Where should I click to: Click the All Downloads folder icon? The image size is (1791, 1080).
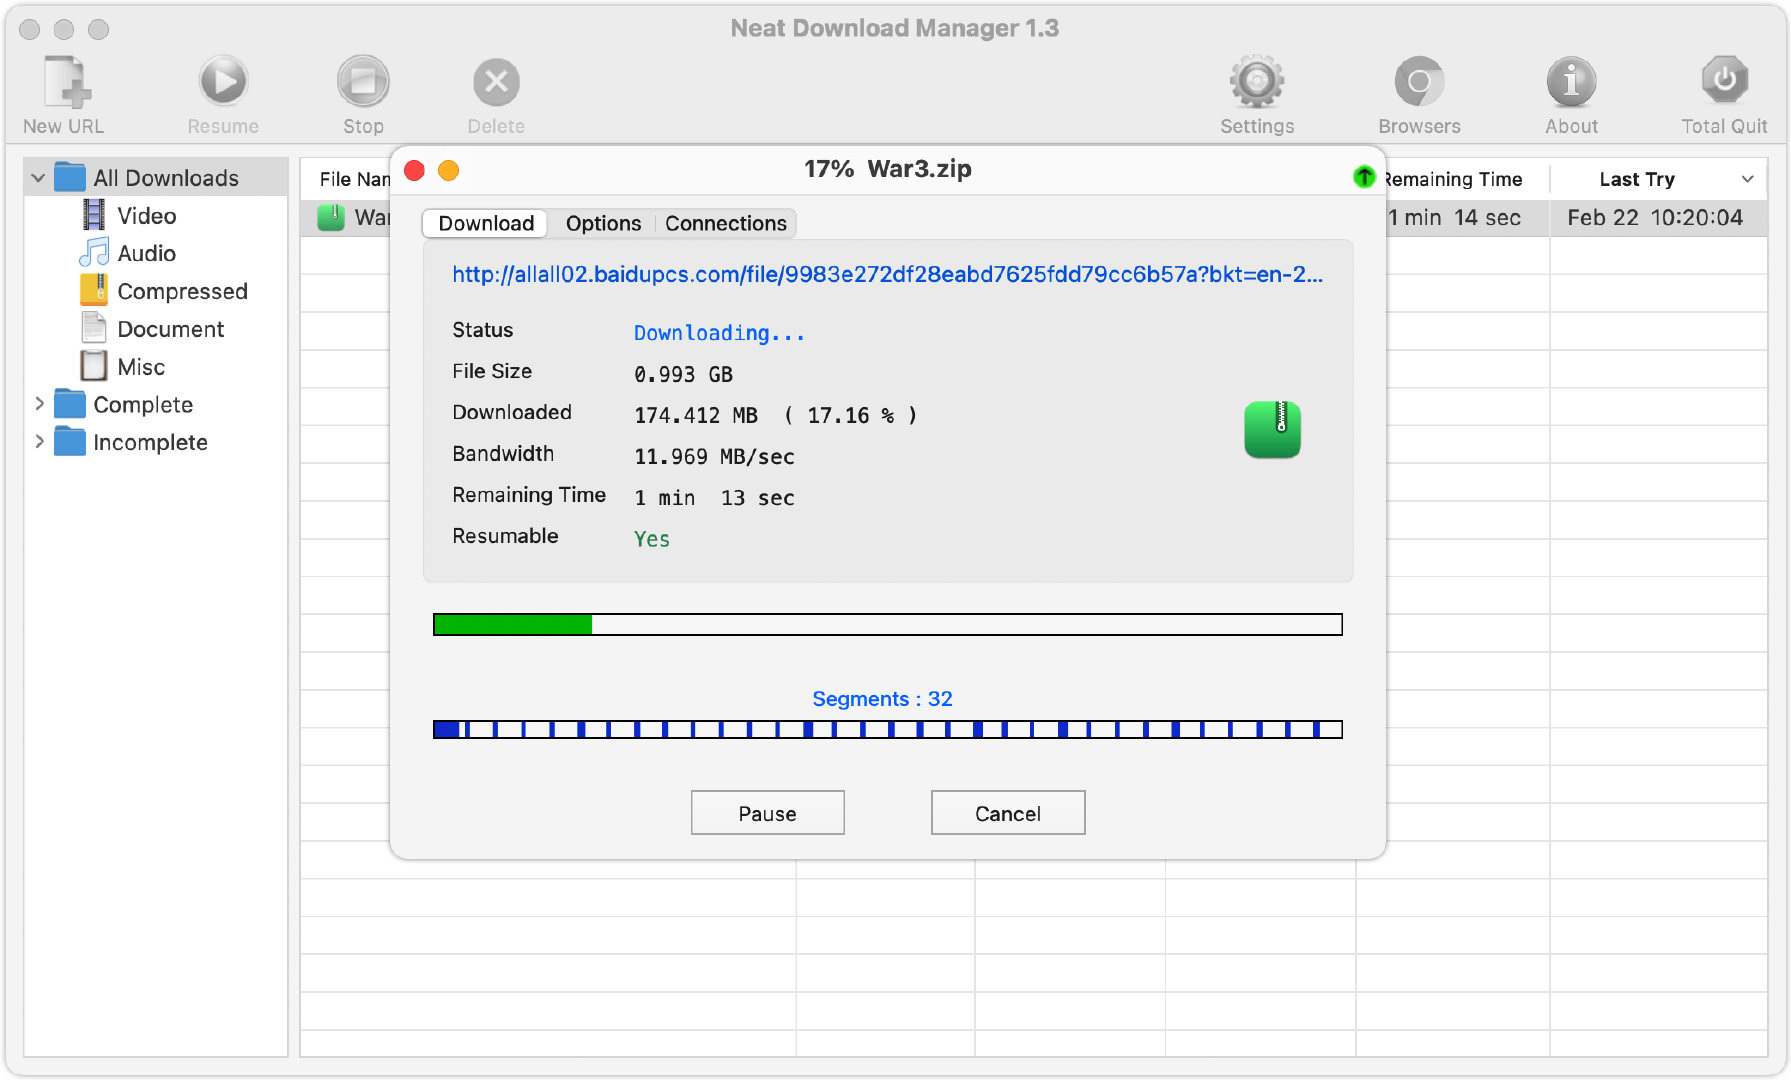(x=70, y=177)
